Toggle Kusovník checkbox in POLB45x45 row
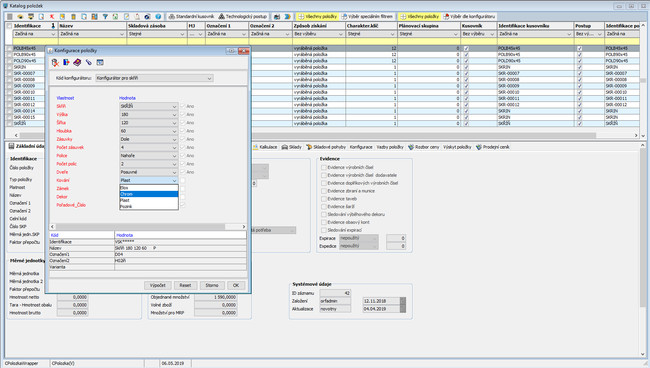 click(x=466, y=48)
